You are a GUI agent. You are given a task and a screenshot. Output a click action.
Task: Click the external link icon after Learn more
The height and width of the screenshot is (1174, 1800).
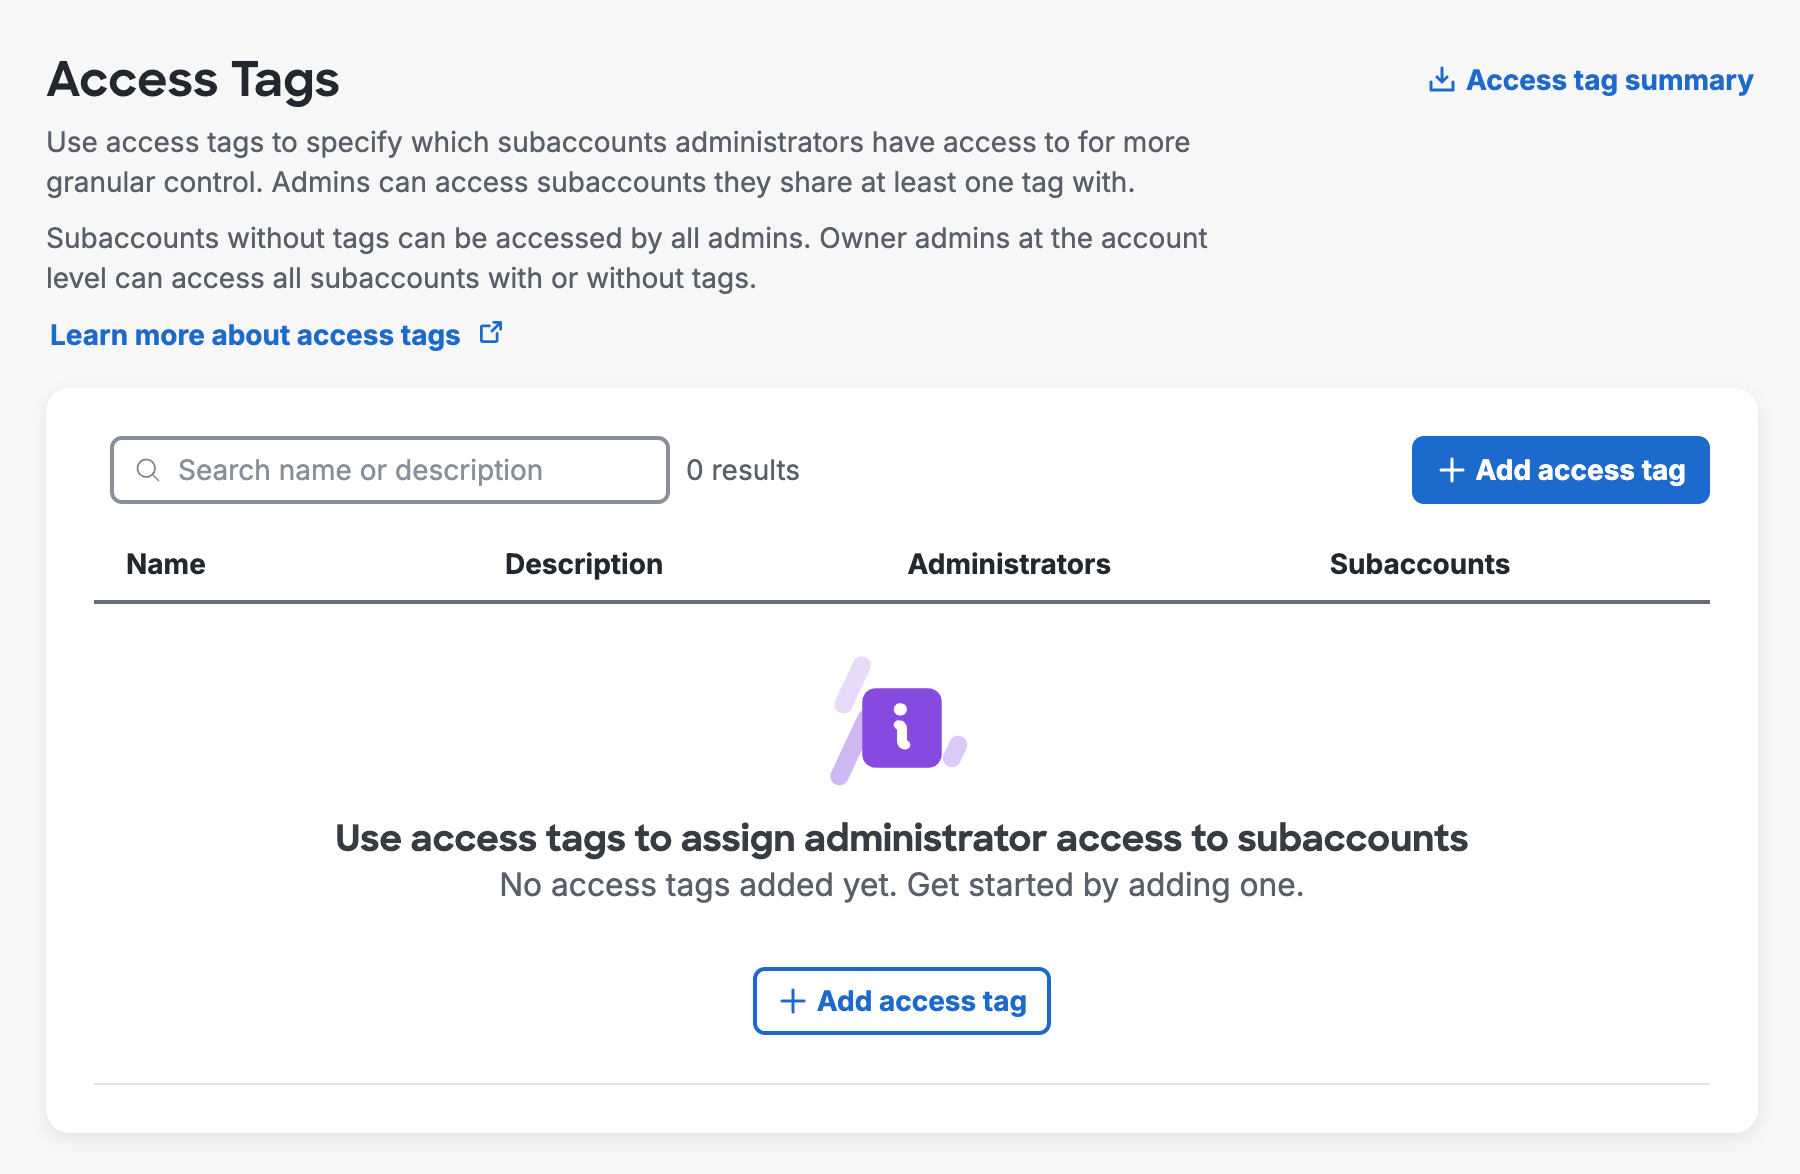(x=491, y=333)
